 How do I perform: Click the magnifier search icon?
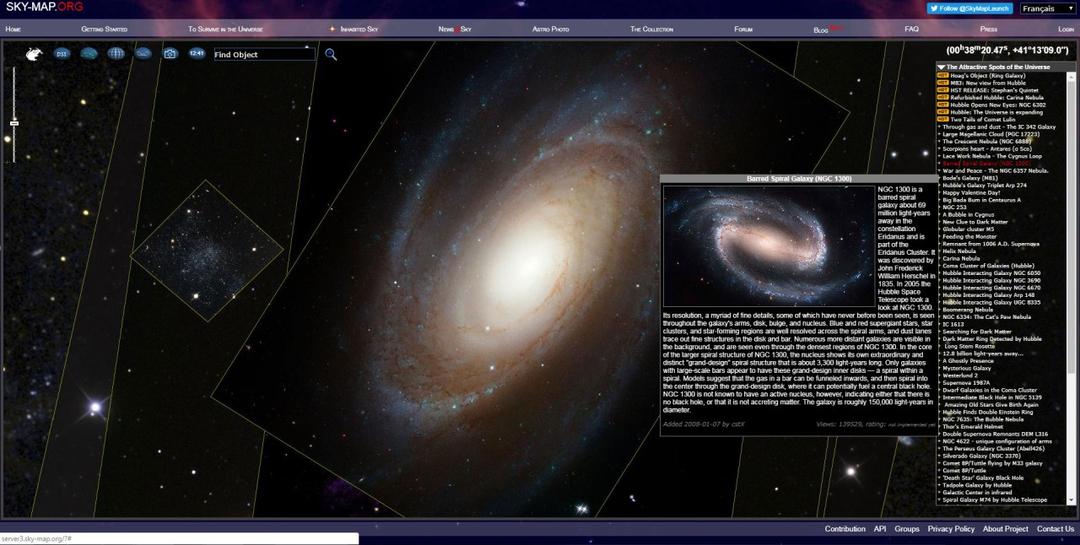pos(331,54)
